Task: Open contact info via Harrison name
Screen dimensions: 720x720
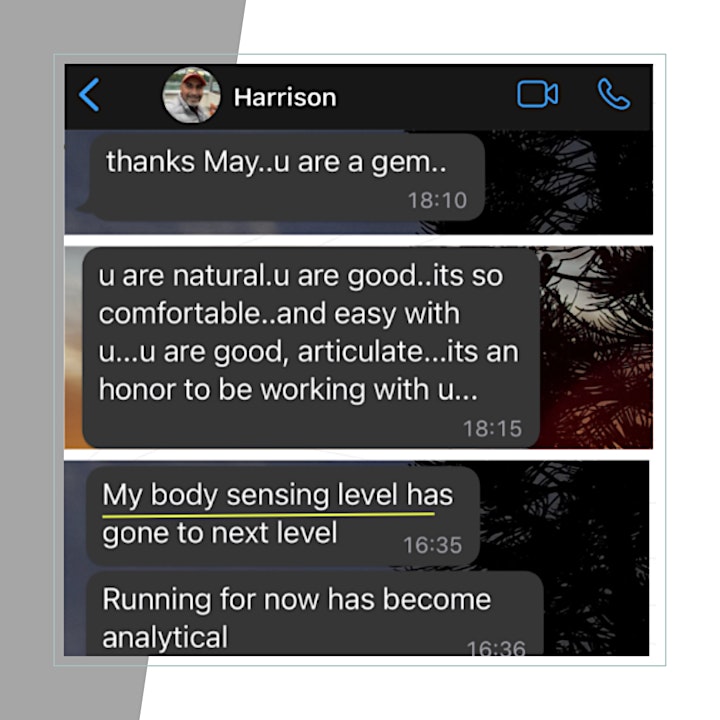Action: [x=285, y=97]
